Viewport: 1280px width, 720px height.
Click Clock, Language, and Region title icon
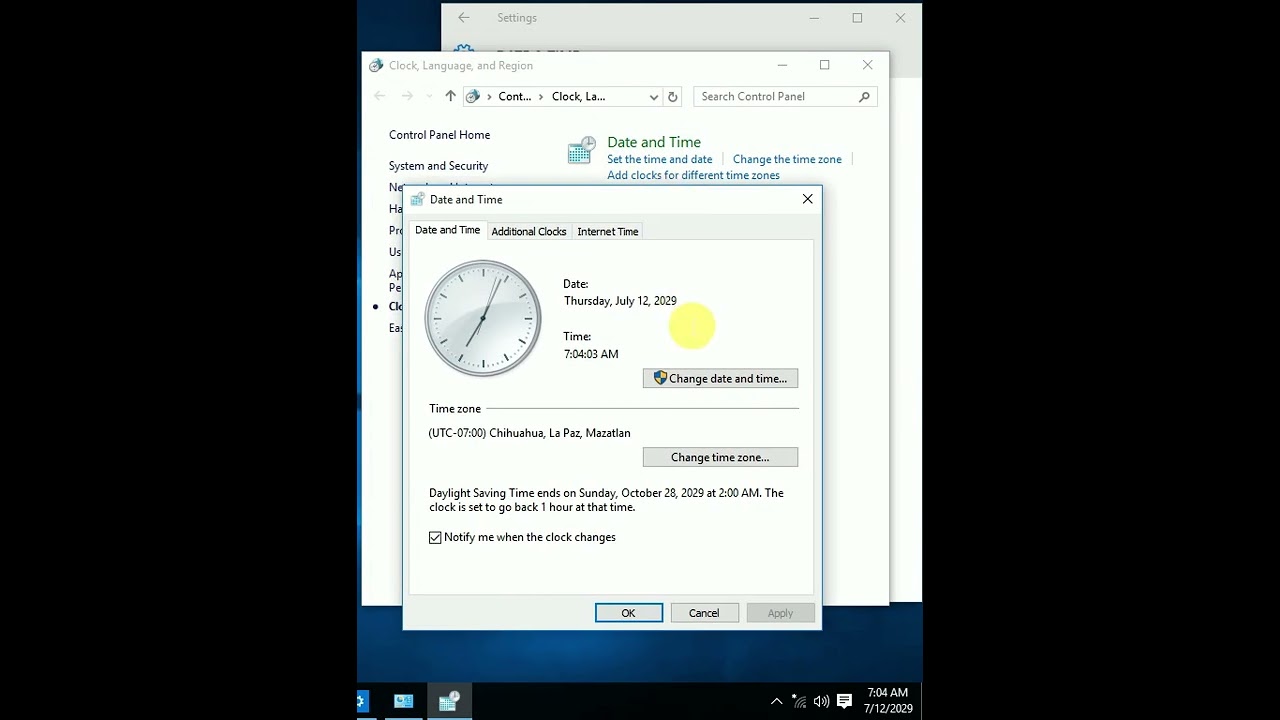[x=376, y=65]
